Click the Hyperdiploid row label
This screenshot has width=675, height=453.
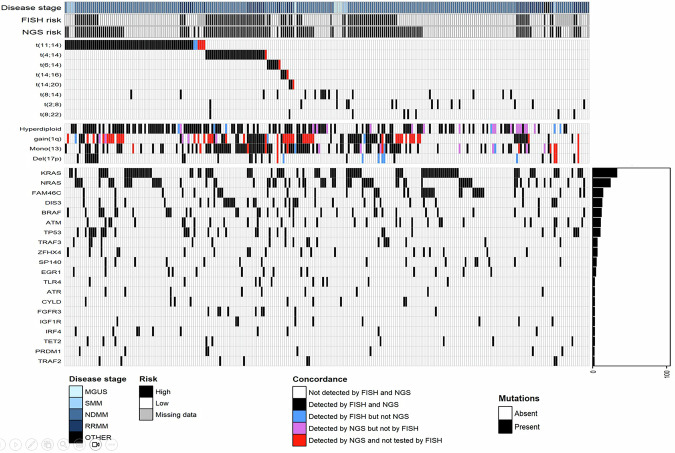click(x=40, y=129)
